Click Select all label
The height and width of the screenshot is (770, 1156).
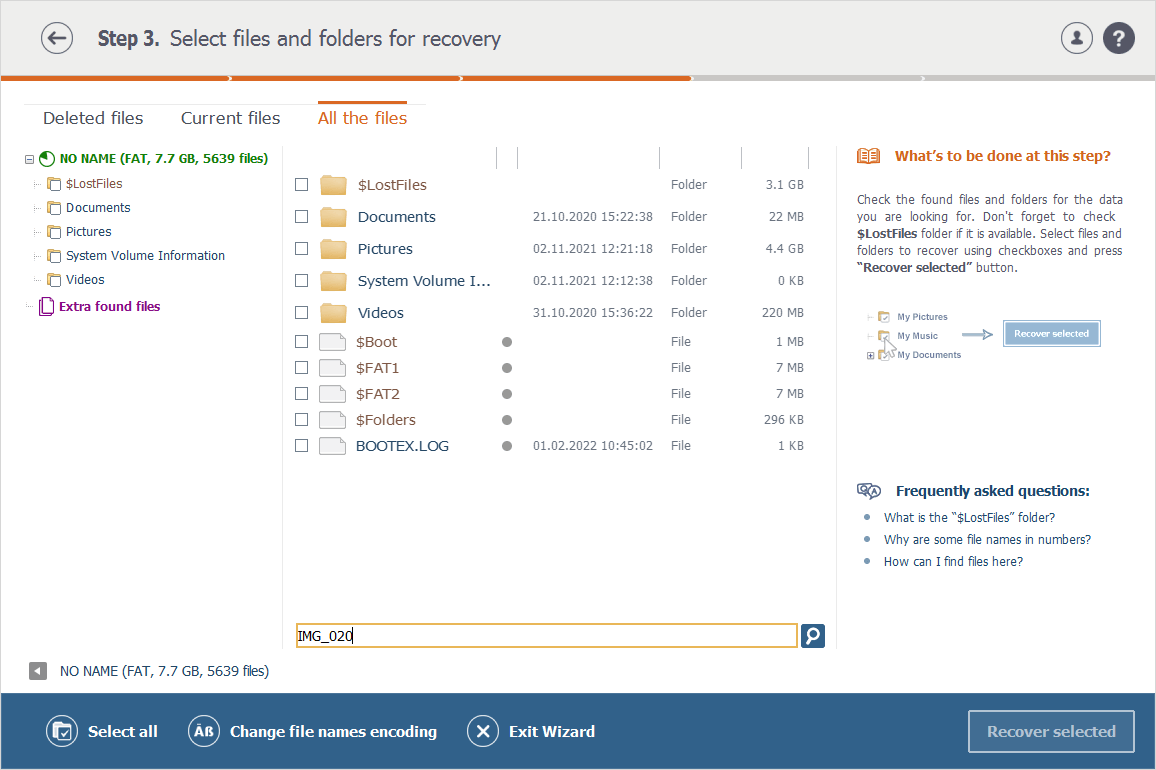122,732
